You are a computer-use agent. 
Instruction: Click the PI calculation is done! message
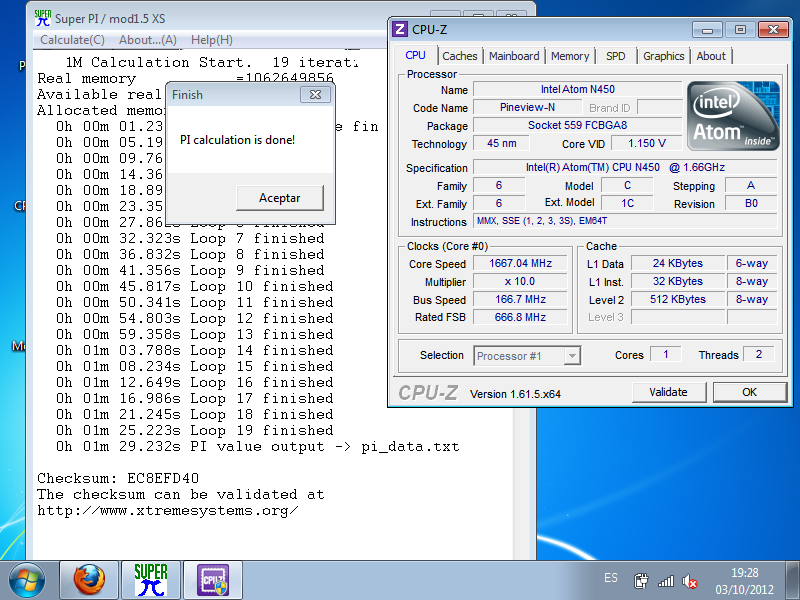point(237,140)
